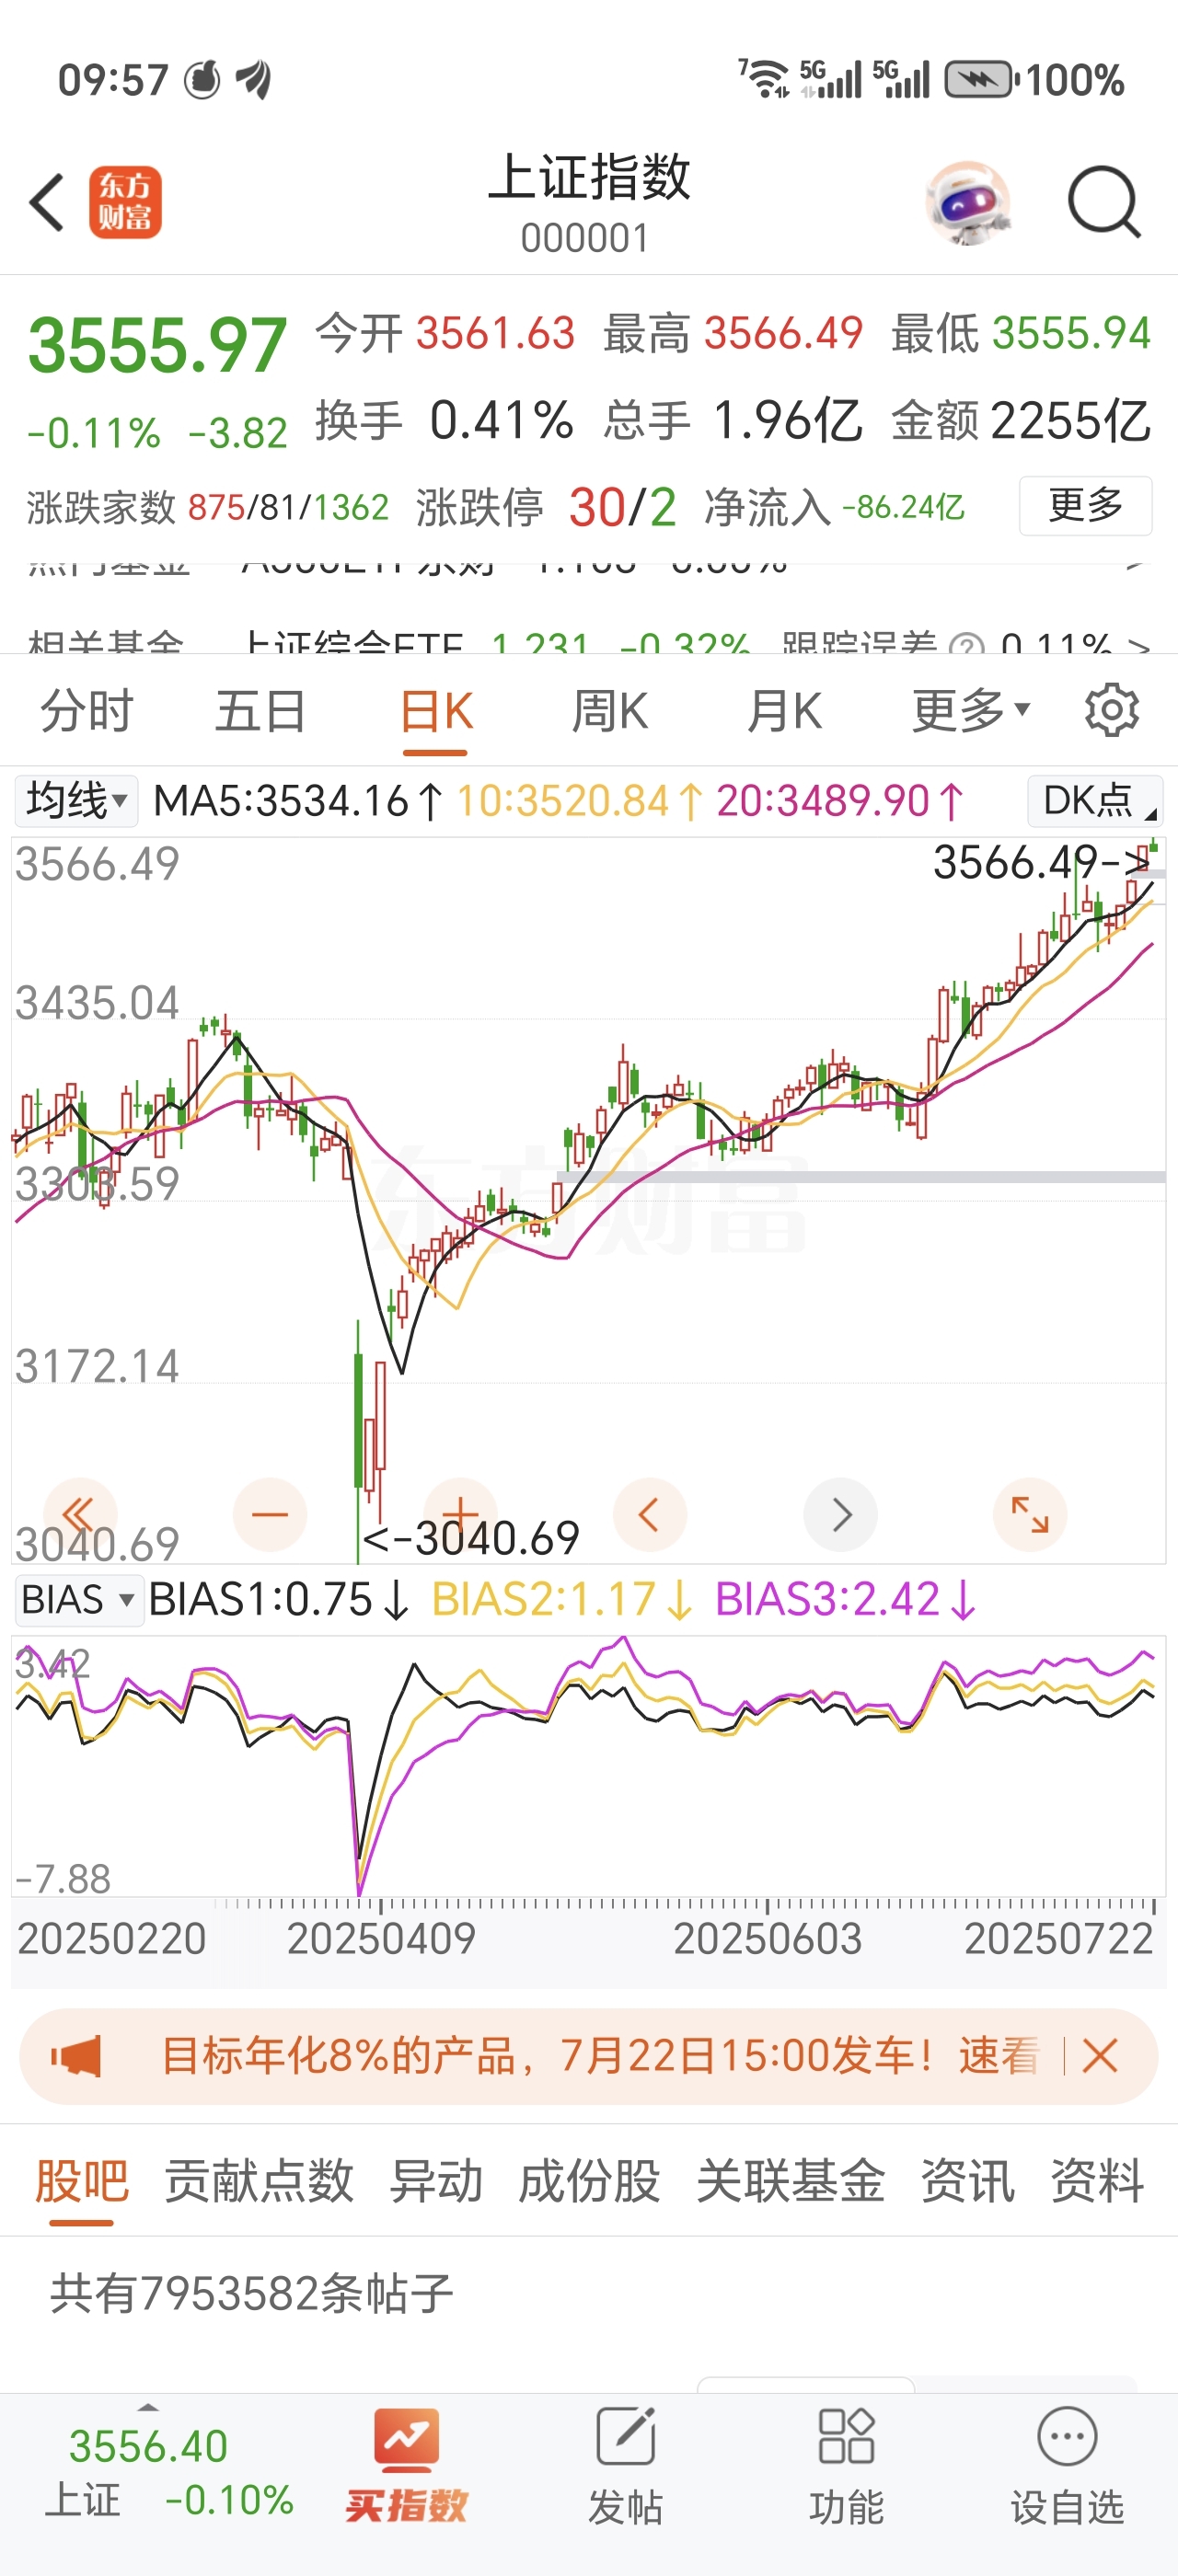Tap the 上证指数 title

[x=589, y=178]
